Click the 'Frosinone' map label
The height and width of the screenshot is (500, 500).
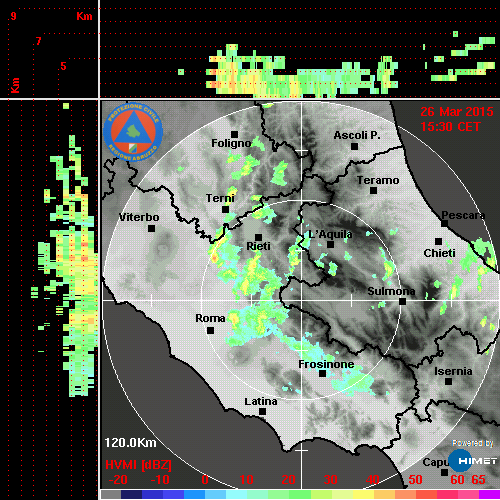tap(326, 364)
